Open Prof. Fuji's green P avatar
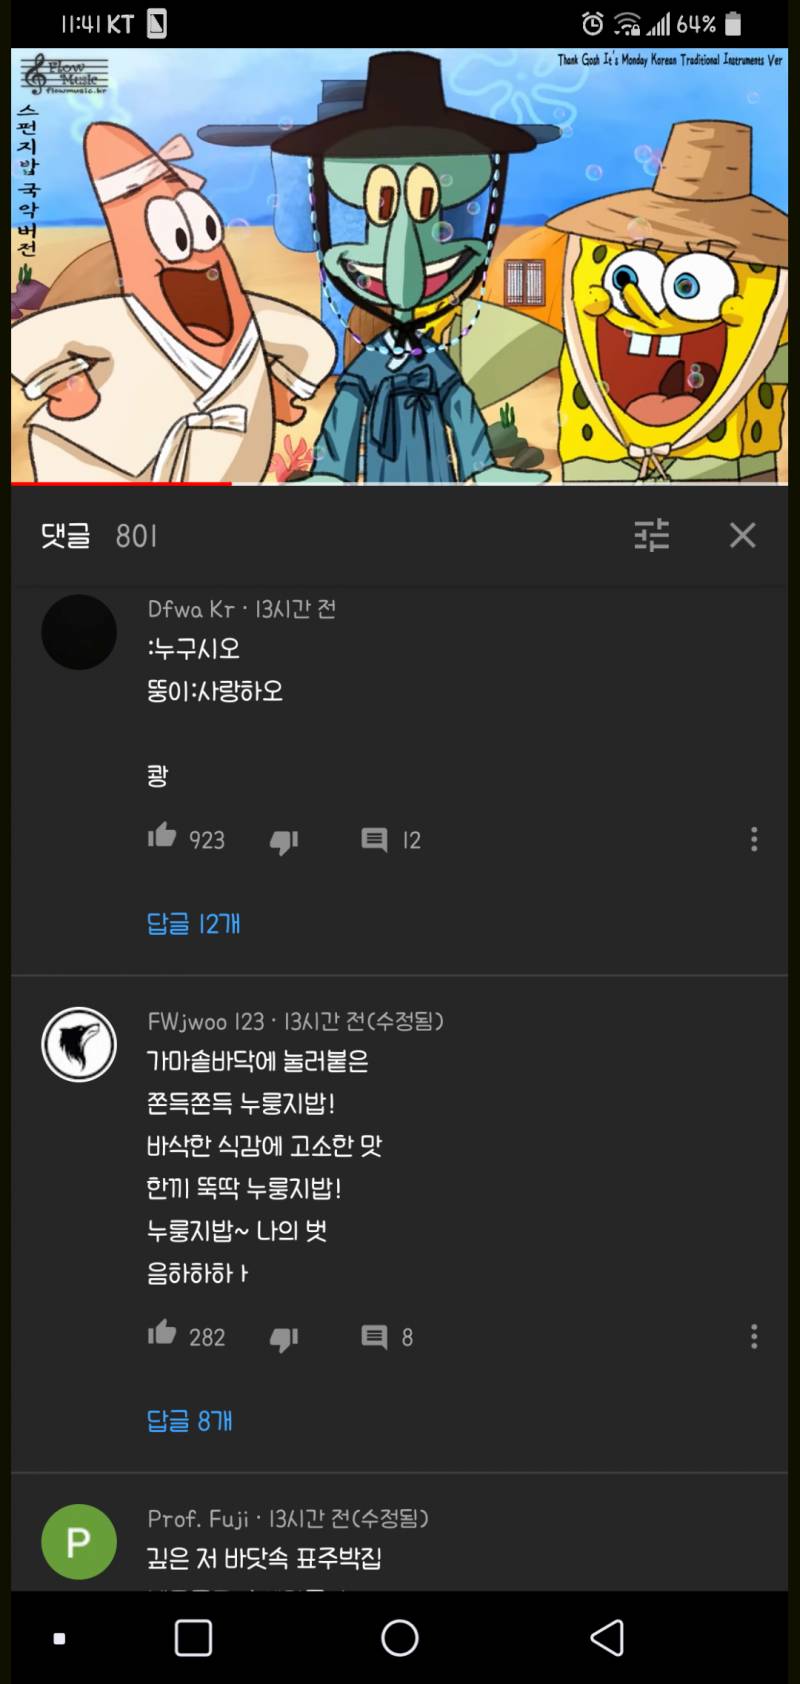The height and width of the screenshot is (1684, 800). tap(79, 1542)
